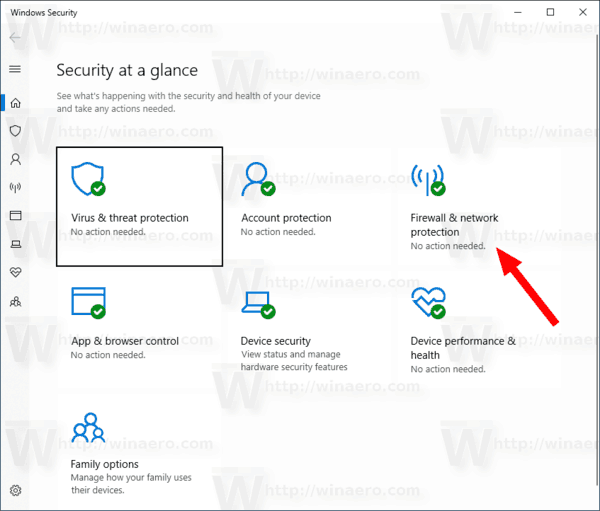Open the hamburger navigation menu
The width and height of the screenshot is (600, 511).
(x=15, y=69)
